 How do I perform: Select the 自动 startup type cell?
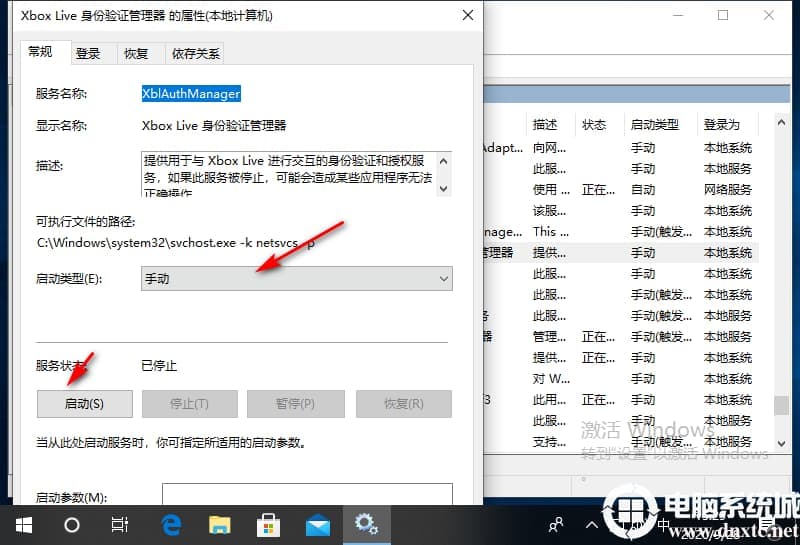(x=643, y=190)
